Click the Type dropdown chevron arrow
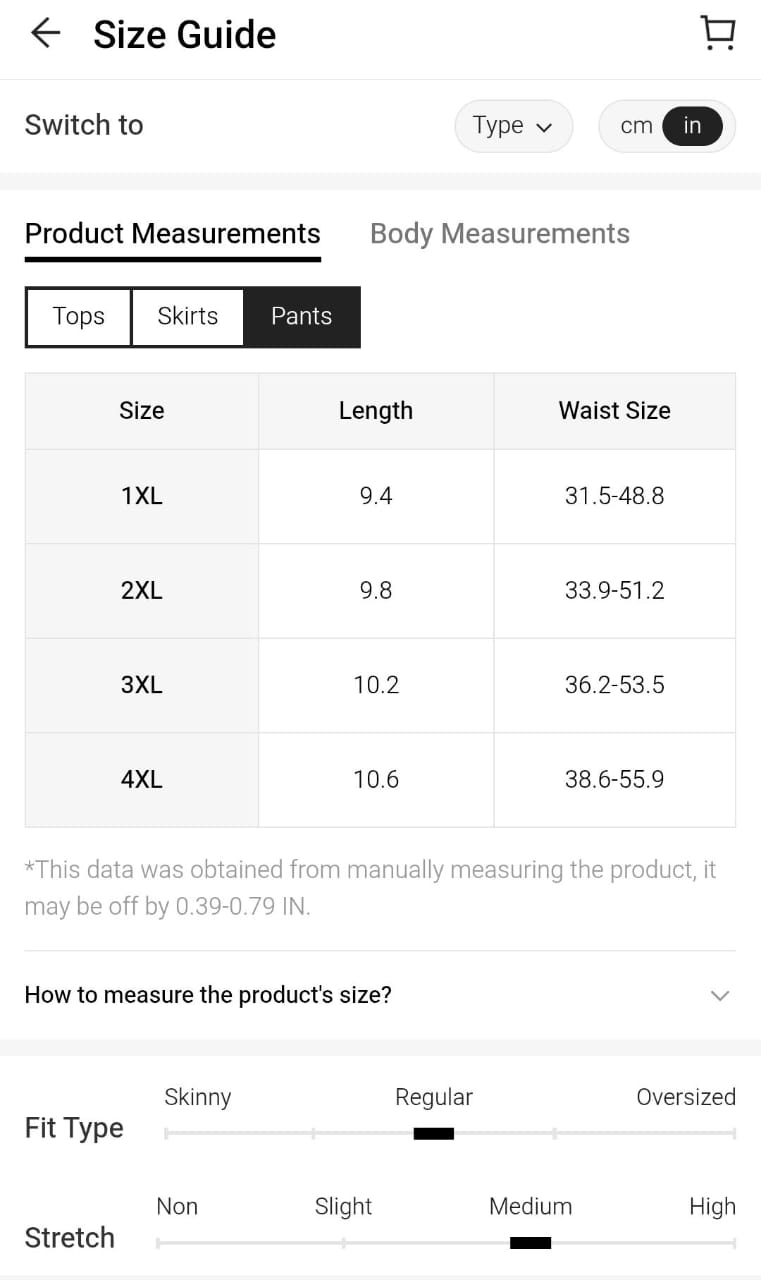The width and height of the screenshot is (761, 1280). 544,128
